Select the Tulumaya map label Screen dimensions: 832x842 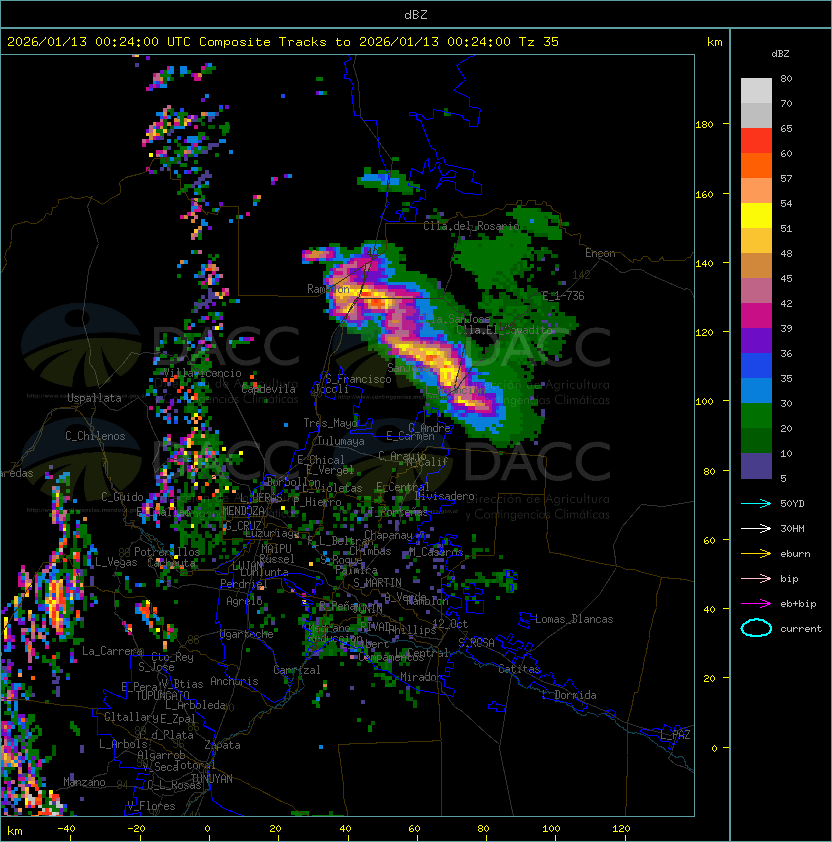click(341, 441)
